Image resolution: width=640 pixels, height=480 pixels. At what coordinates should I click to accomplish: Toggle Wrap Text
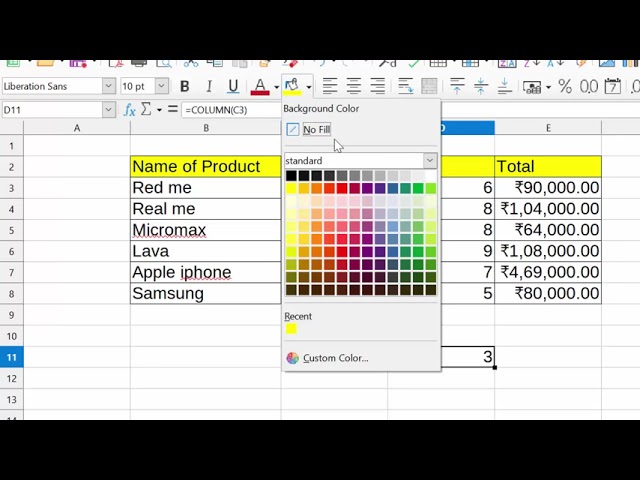click(x=405, y=87)
